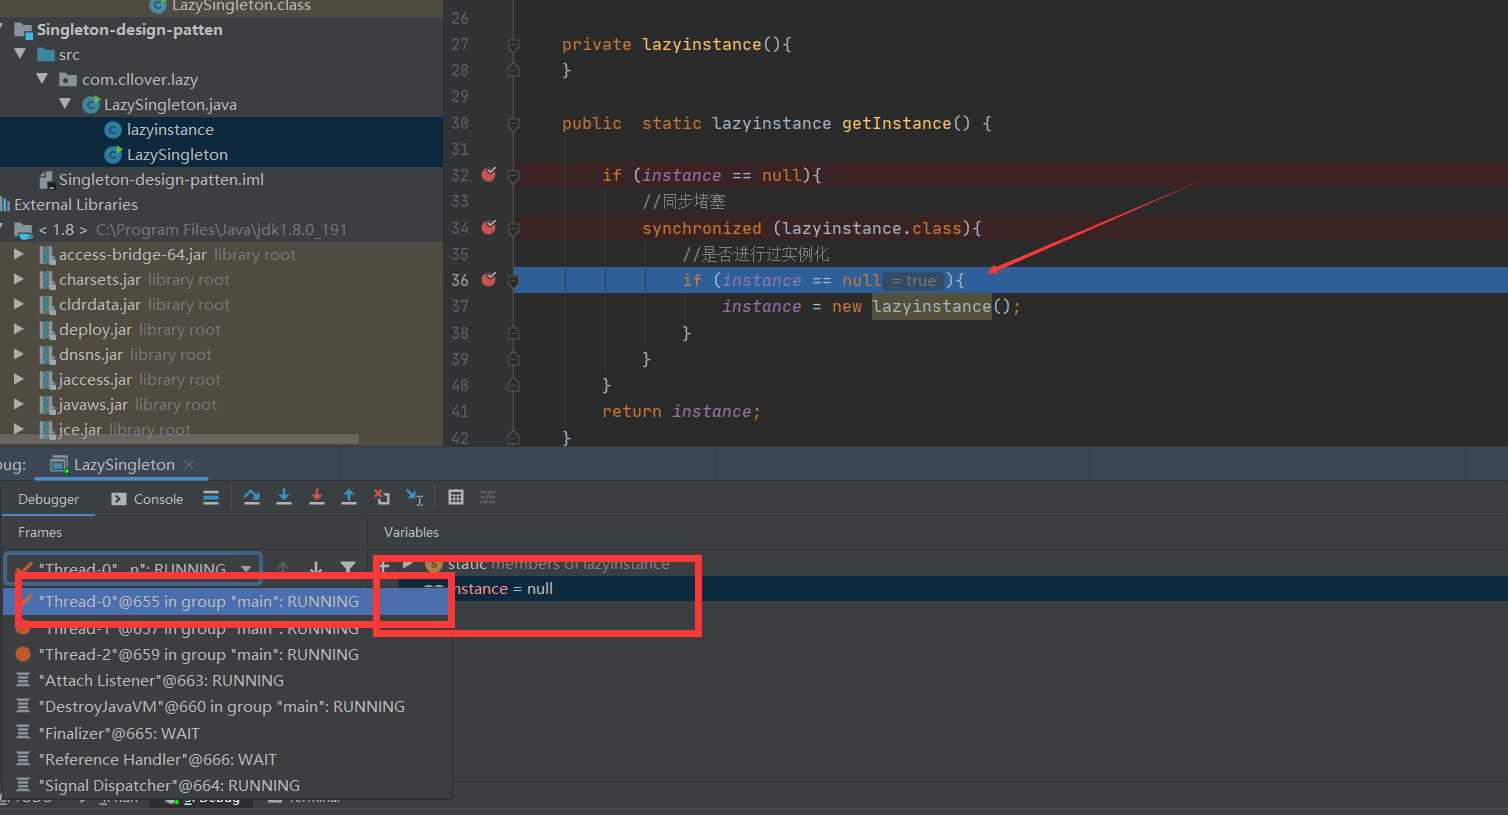Viewport: 1508px width, 815px height.
Task: Select LazySingleton class in project tree
Action: pos(221,155)
